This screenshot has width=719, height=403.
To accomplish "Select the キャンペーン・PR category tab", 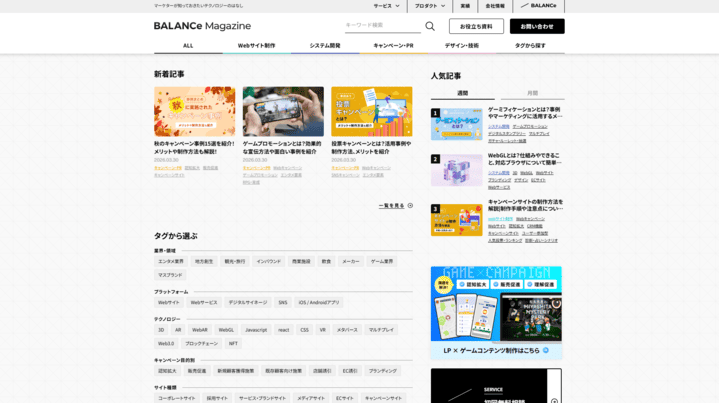I will click(x=393, y=46).
